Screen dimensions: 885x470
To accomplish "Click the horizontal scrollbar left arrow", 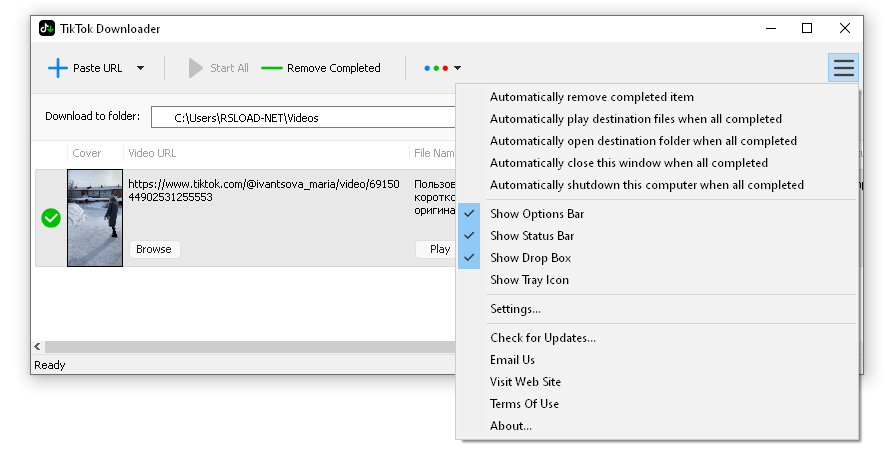I will (38, 346).
